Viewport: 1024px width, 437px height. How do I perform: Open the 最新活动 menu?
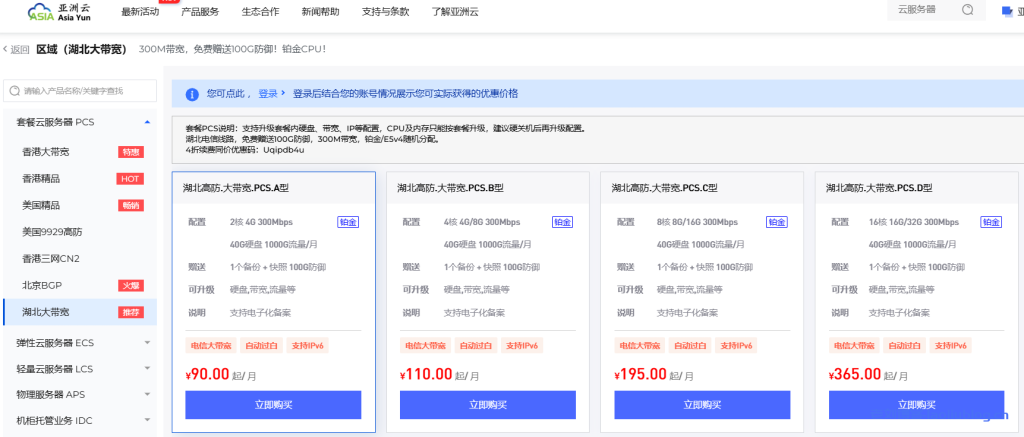[x=140, y=12]
